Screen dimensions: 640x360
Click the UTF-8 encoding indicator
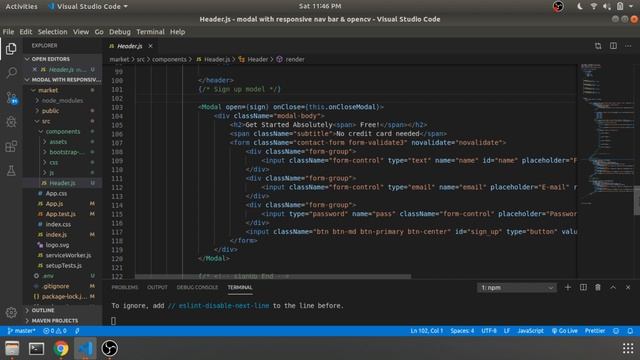(x=489, y=331)
